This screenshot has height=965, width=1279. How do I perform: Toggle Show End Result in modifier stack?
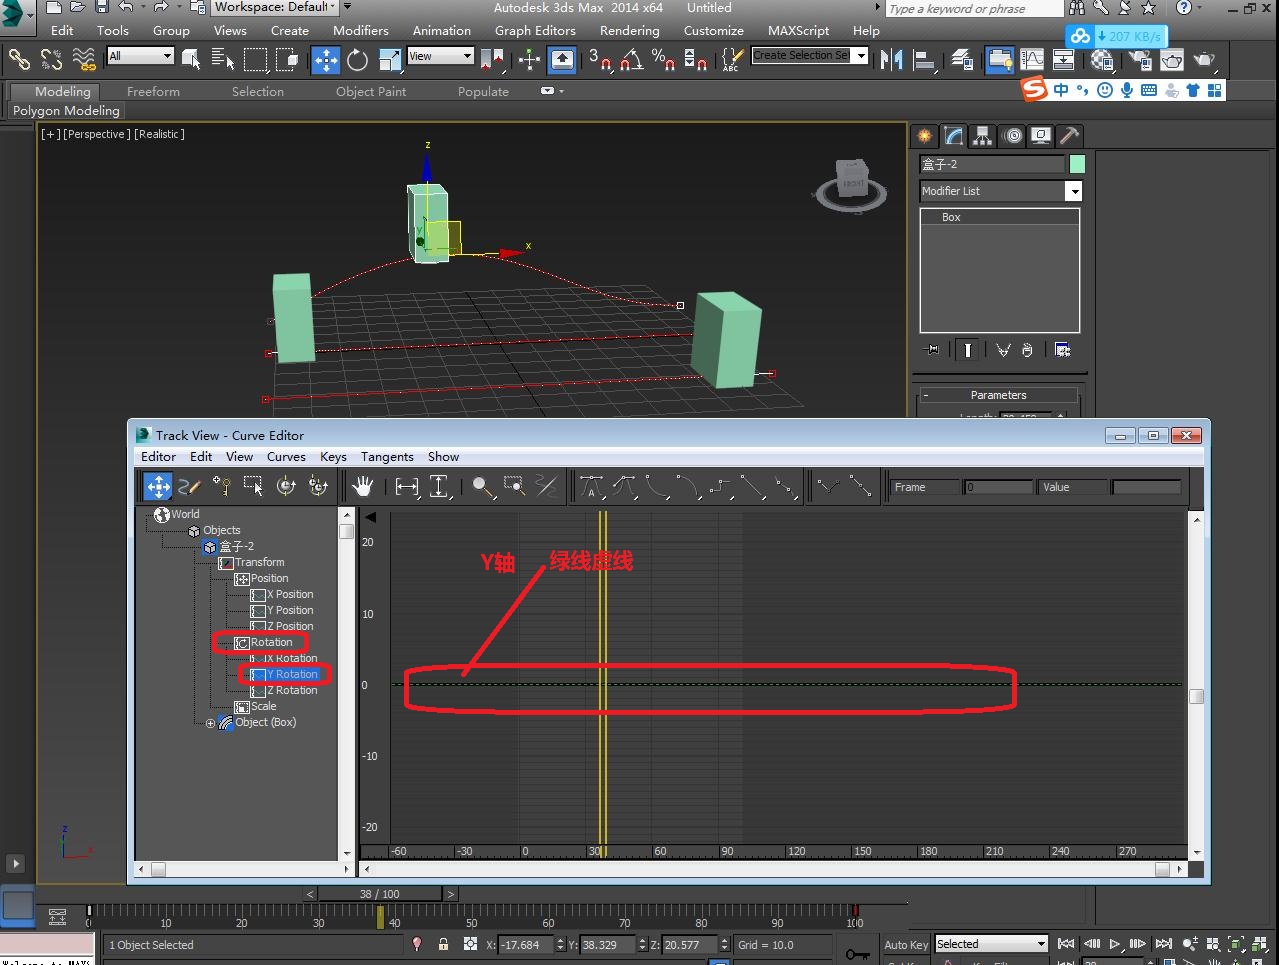click(x=967, y=350)
